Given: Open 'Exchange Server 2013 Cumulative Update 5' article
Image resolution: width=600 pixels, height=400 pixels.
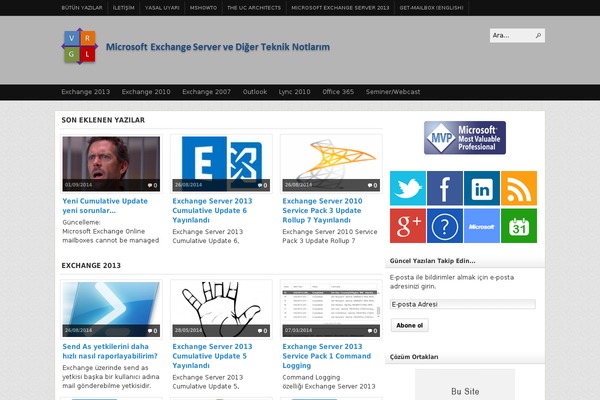Looking at the screenshot, I should [x=212, y=356].
